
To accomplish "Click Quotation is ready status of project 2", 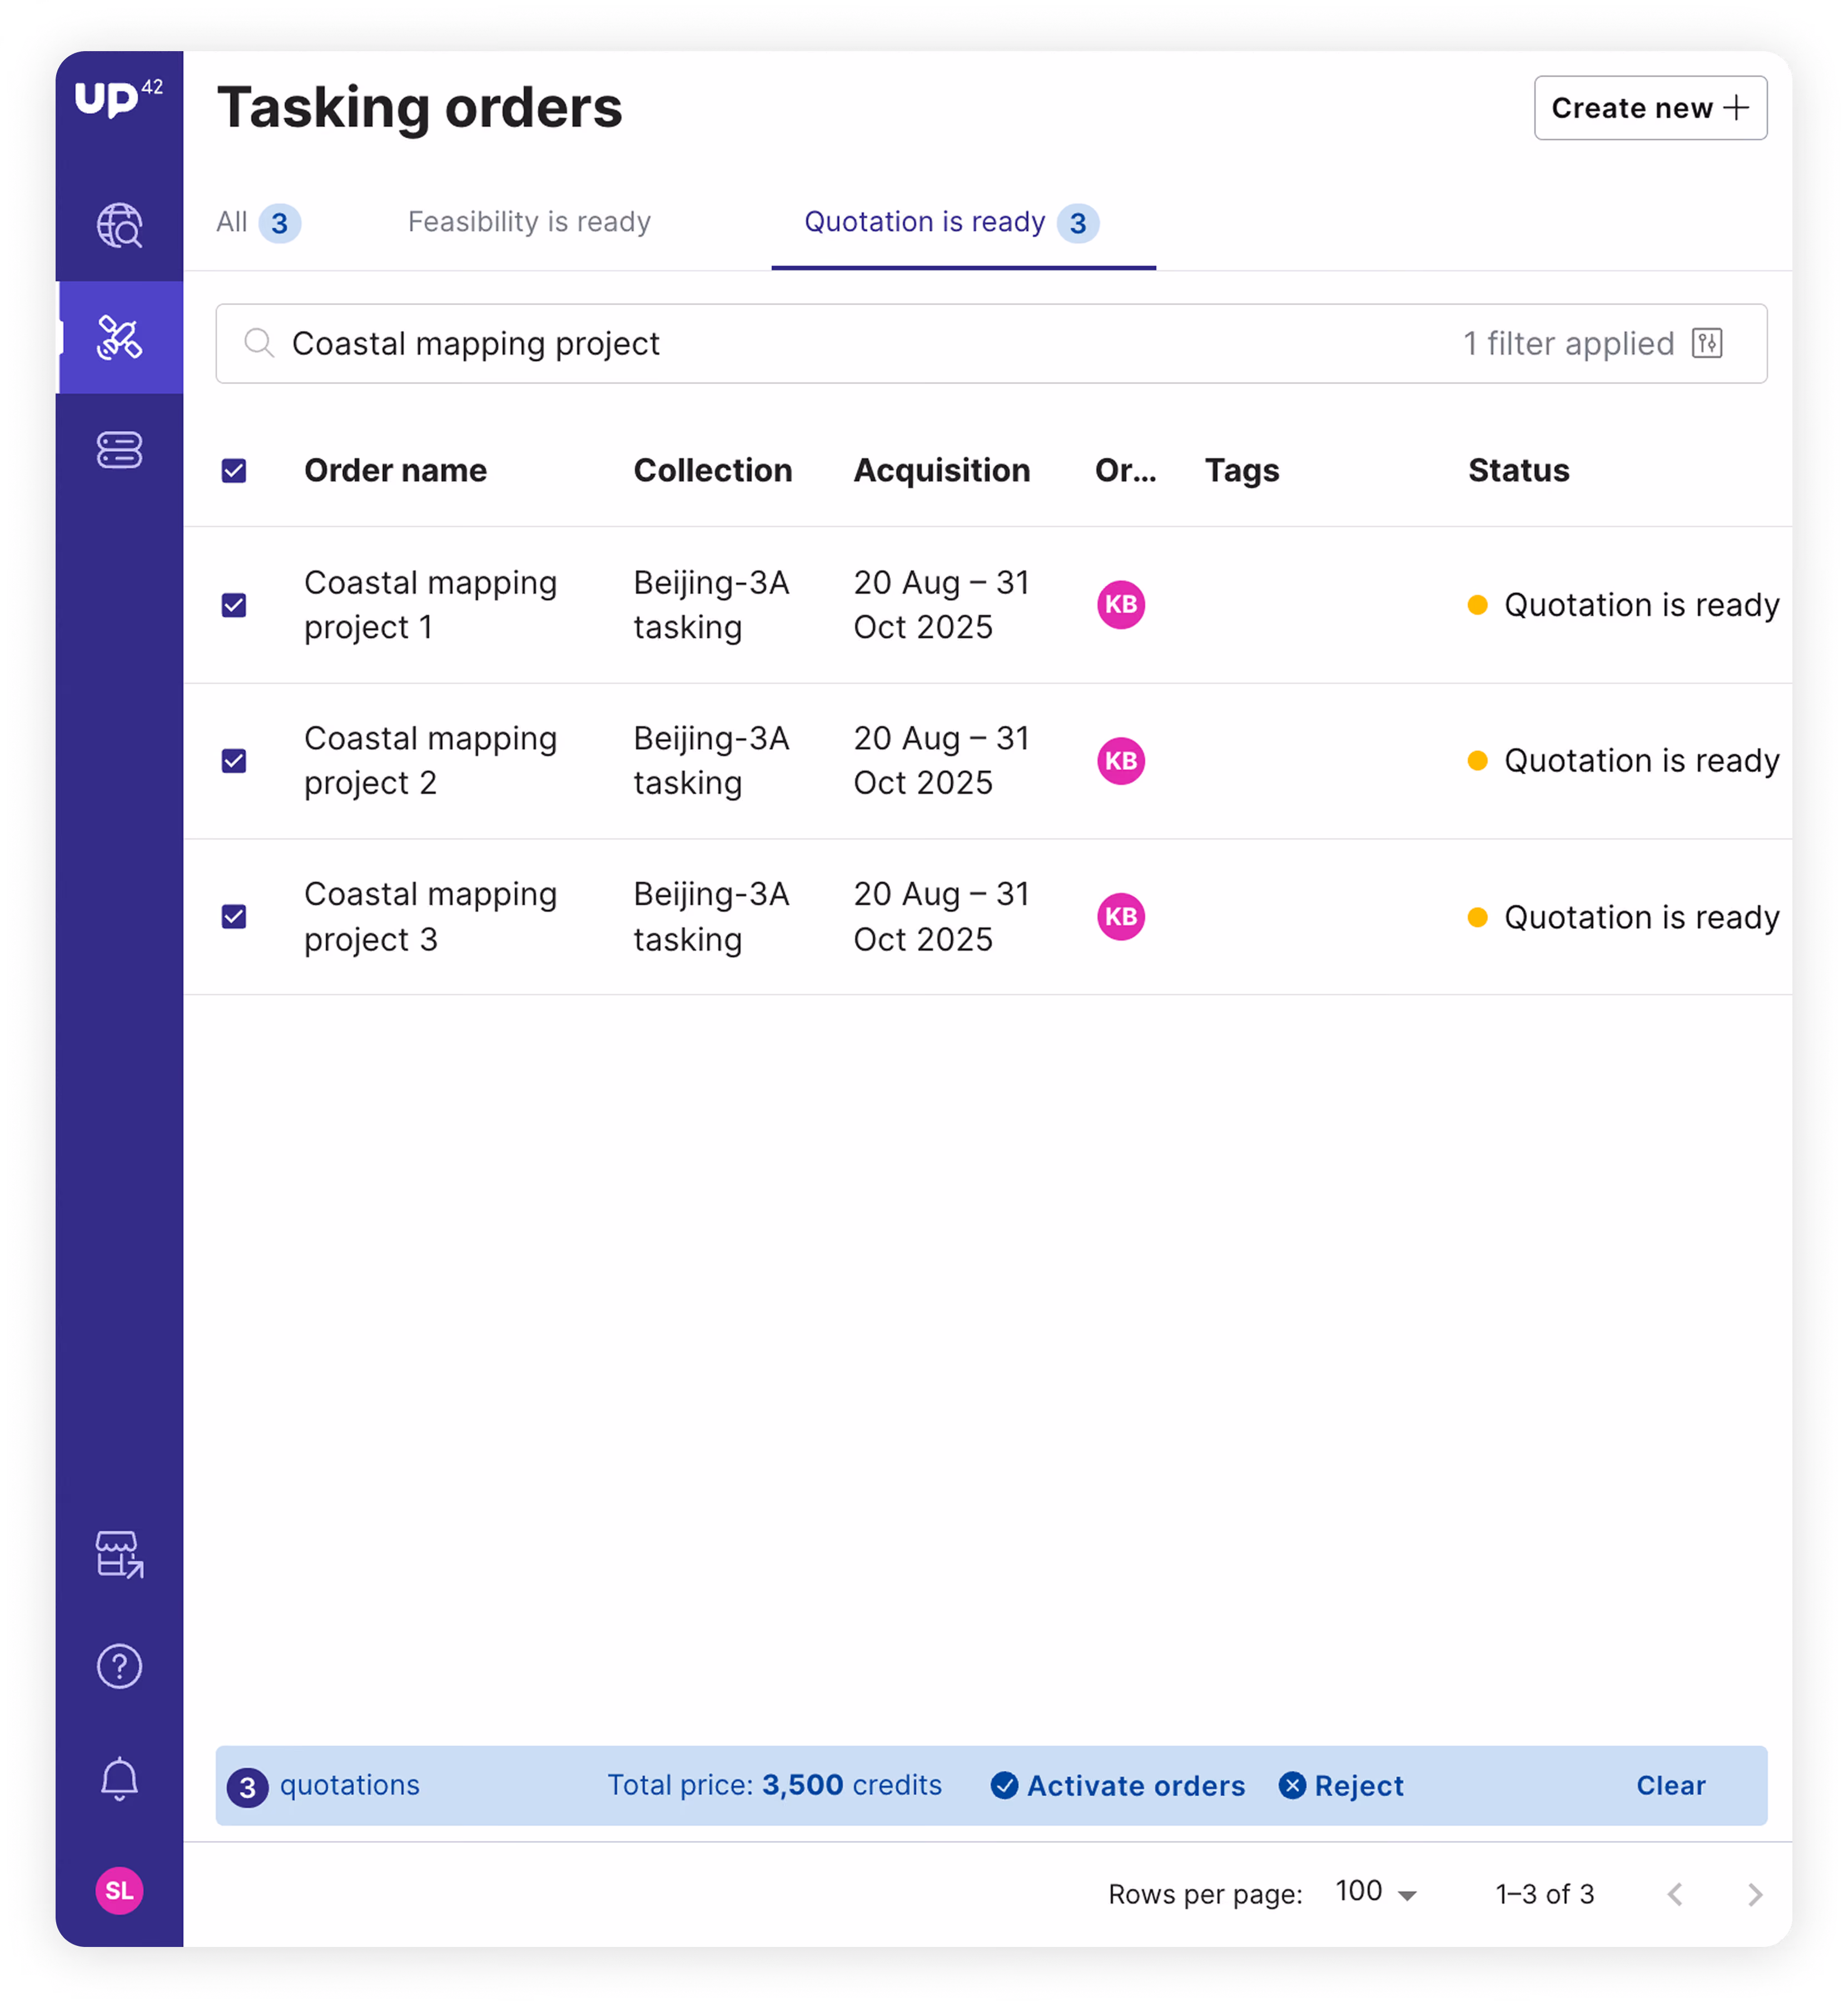I will coord(1624,761).
